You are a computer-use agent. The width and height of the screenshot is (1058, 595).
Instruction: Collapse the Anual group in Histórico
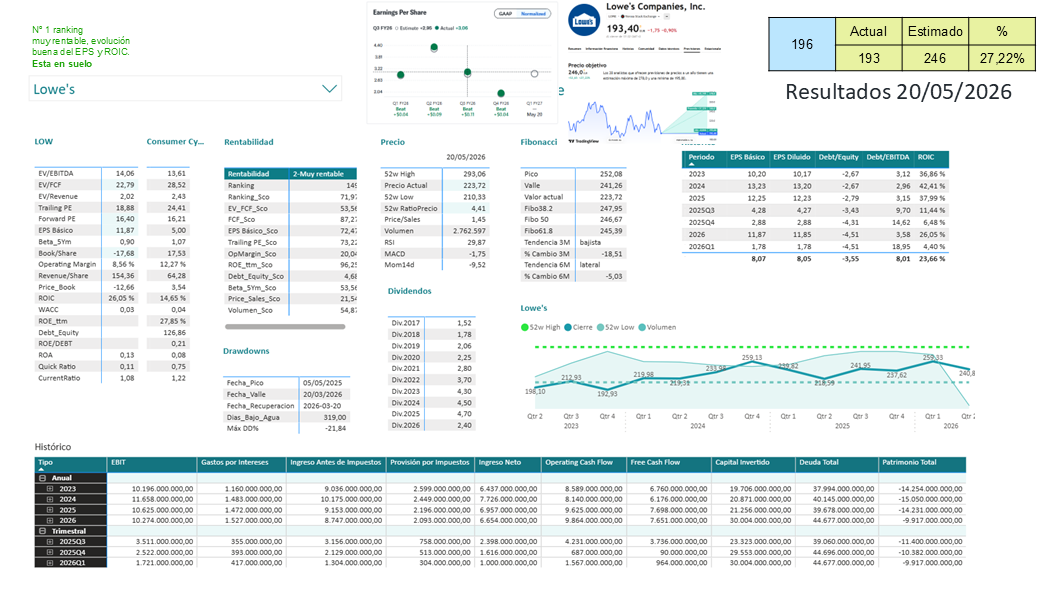coord(43,478)
